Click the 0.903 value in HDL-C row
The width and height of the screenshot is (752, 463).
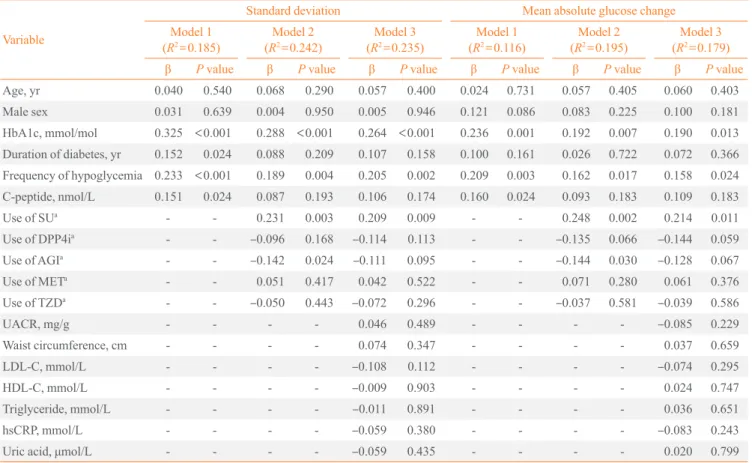tap(421, 388)
